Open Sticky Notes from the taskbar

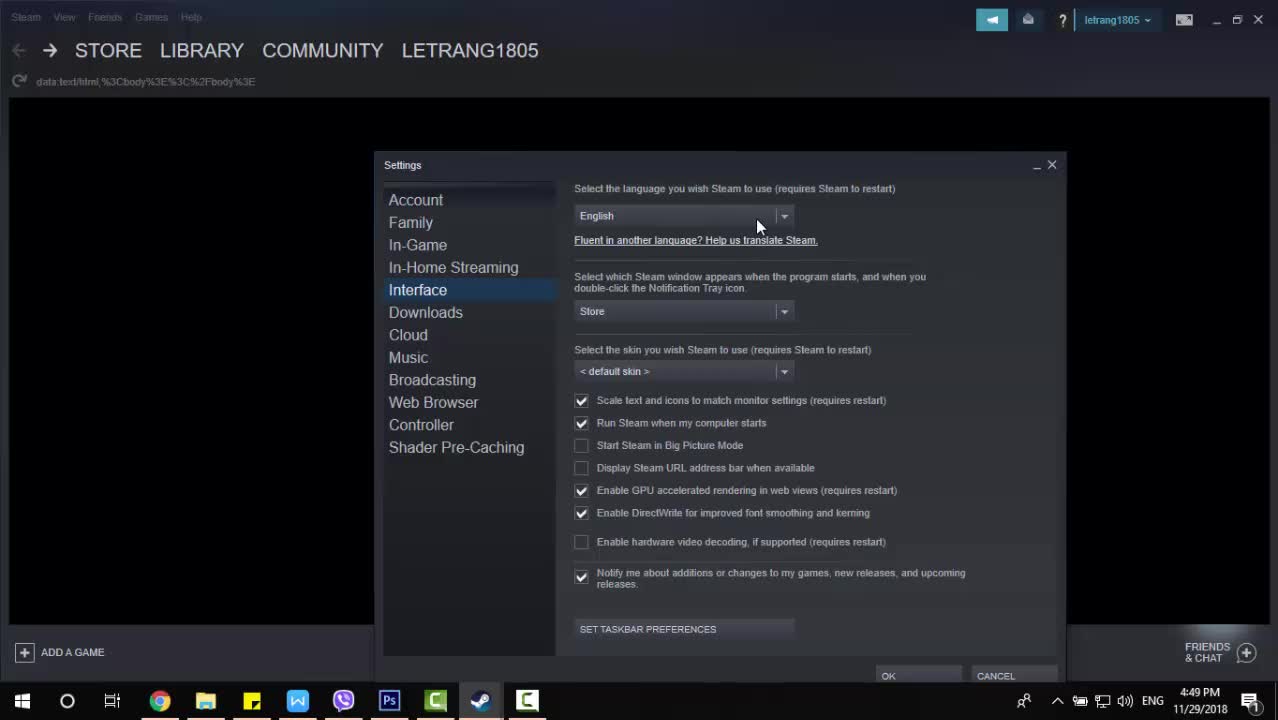click(252, 701)
